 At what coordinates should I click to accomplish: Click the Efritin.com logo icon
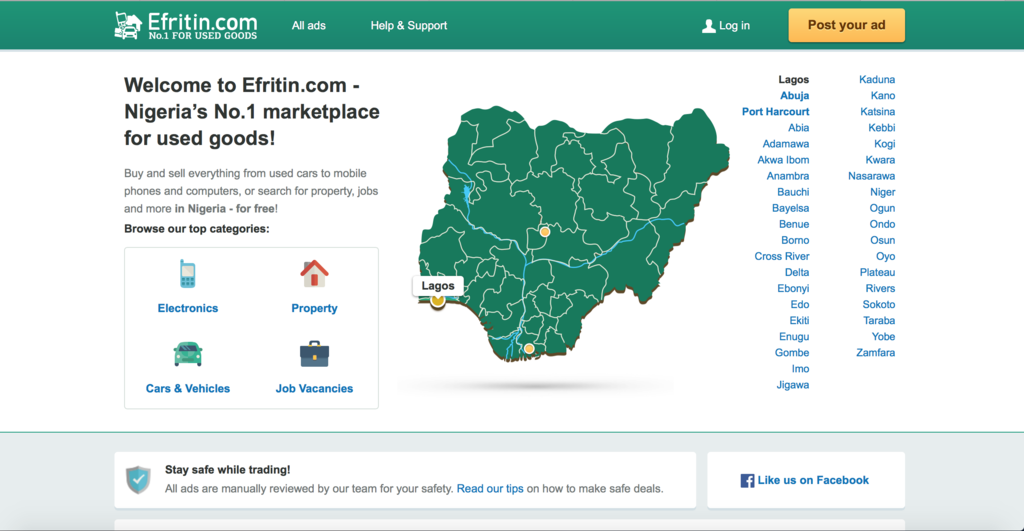coord(127,25)
